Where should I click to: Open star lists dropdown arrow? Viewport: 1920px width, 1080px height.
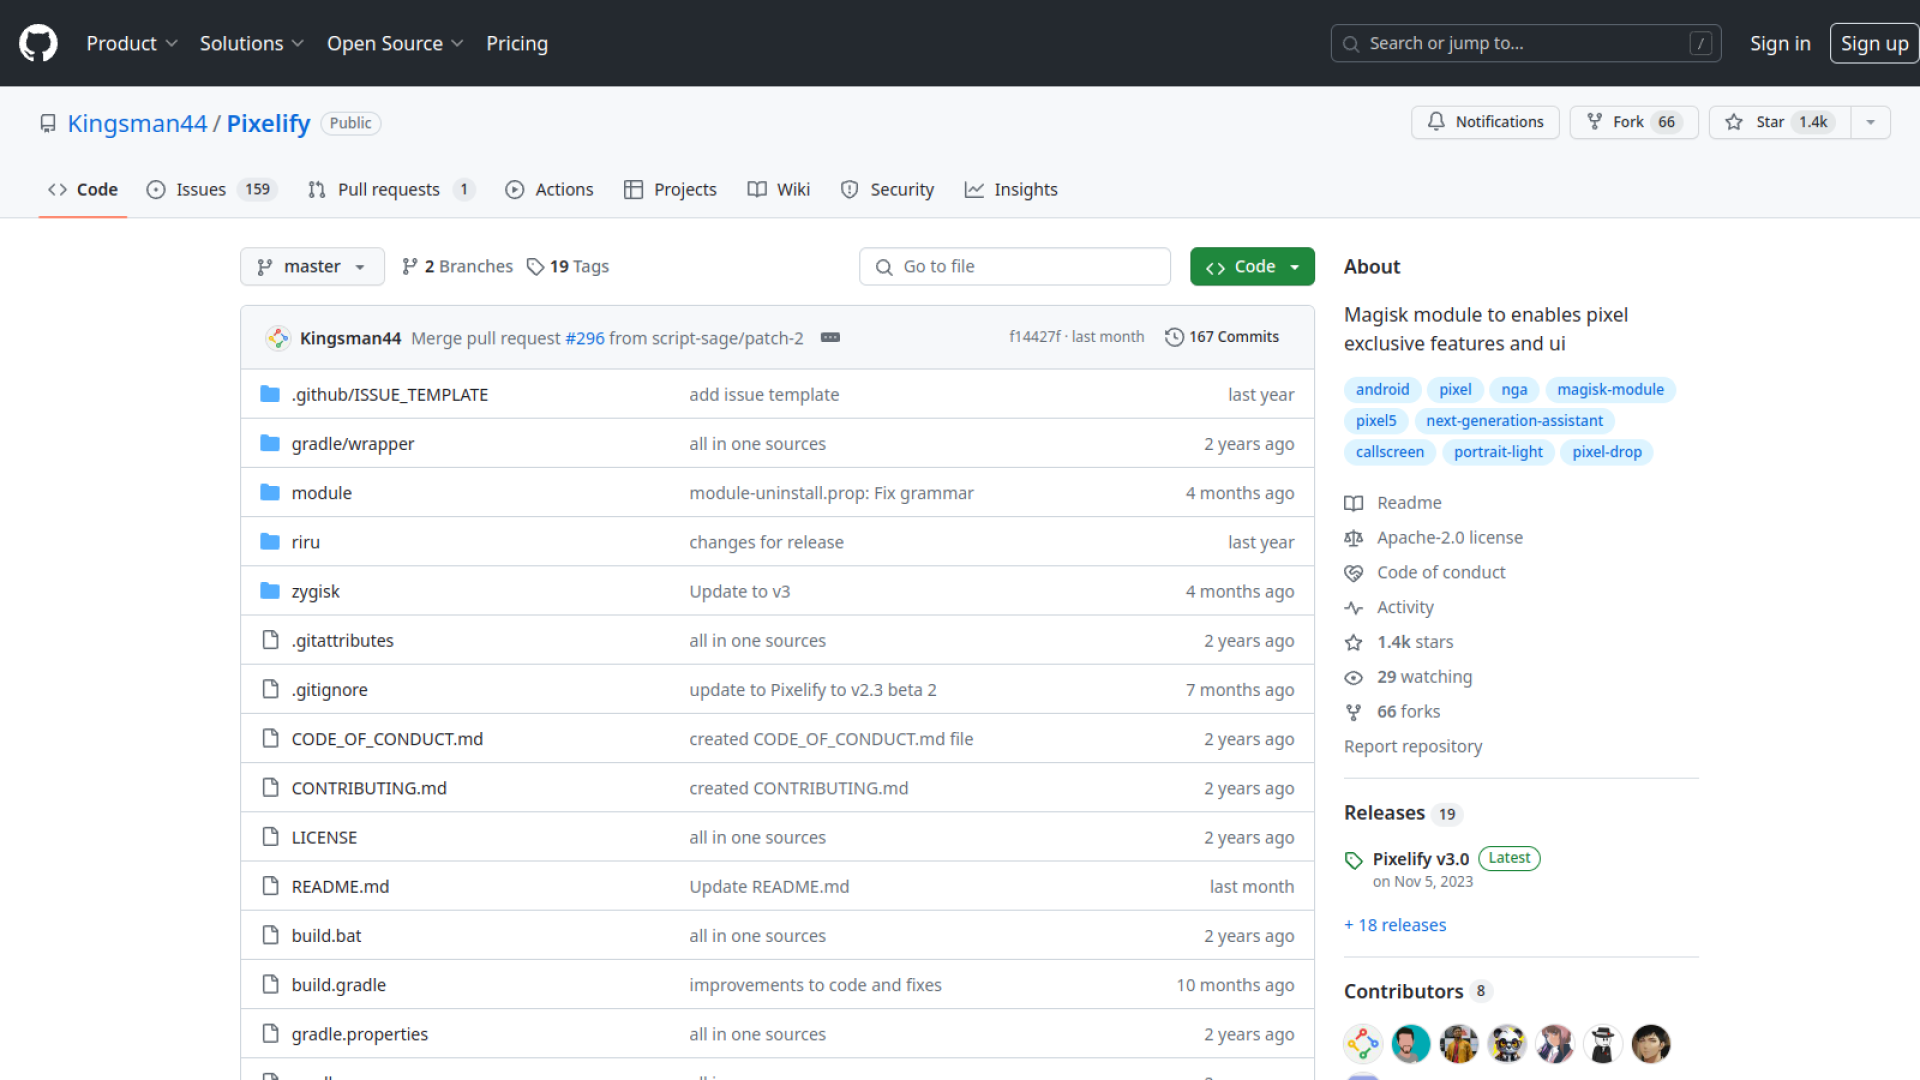coord(1870,122)
